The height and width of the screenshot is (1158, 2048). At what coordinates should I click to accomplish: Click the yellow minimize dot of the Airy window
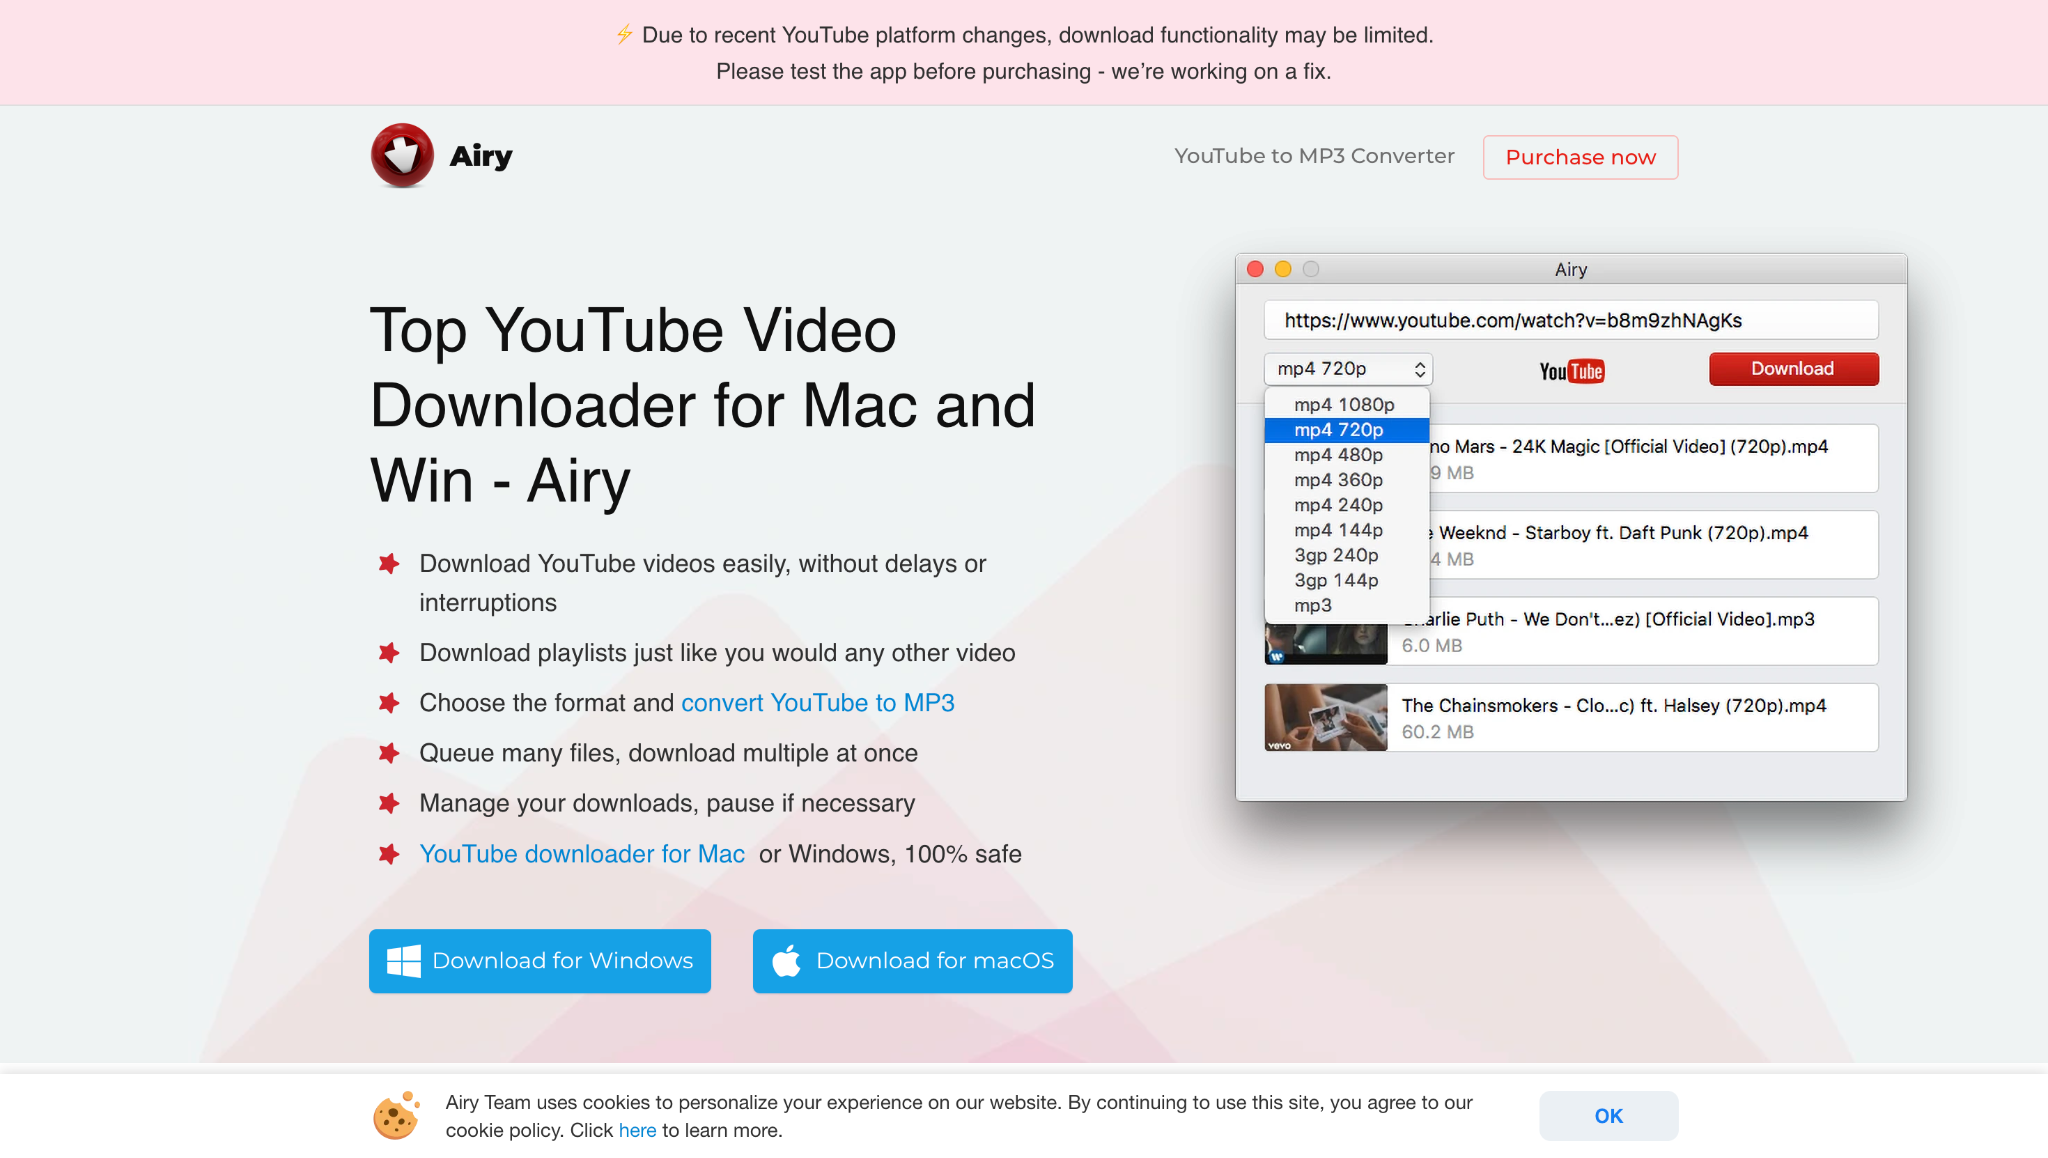coord(1283,269)
